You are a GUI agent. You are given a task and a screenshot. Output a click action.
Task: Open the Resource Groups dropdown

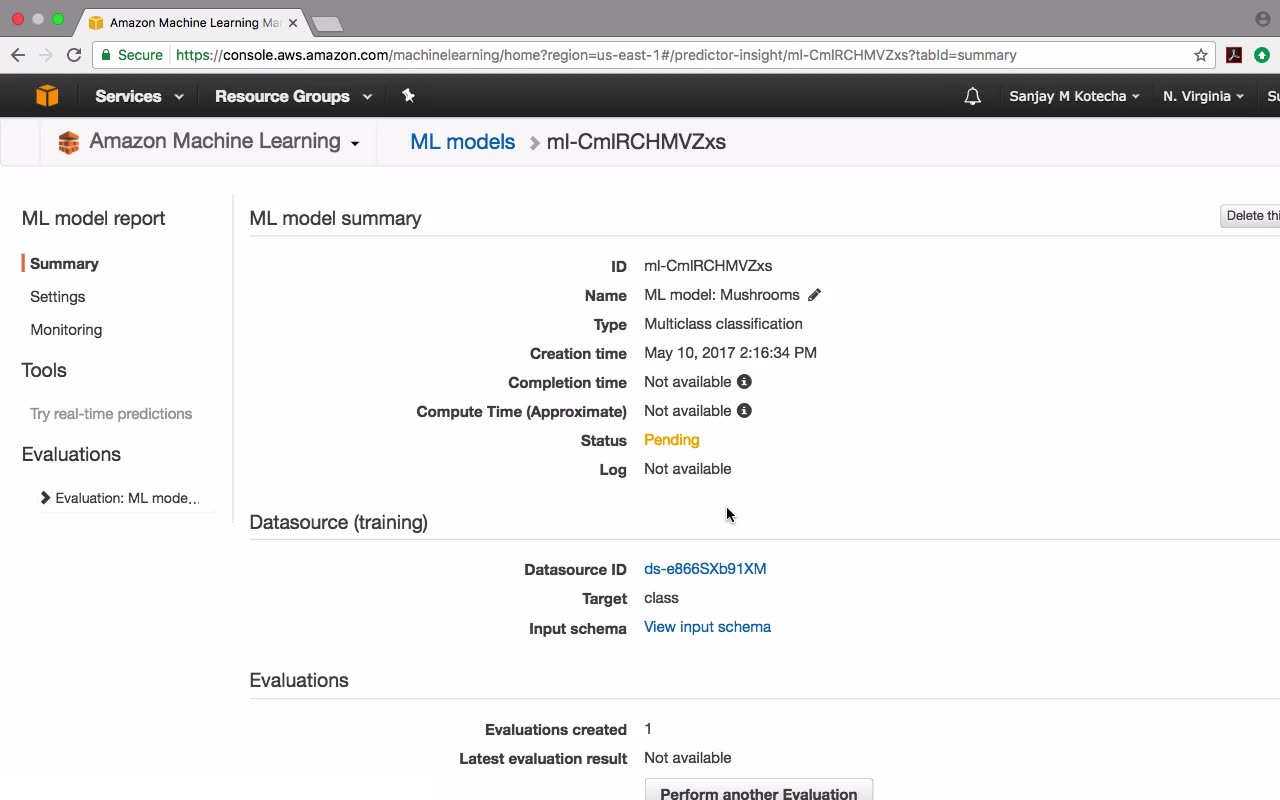click(293, 96)
